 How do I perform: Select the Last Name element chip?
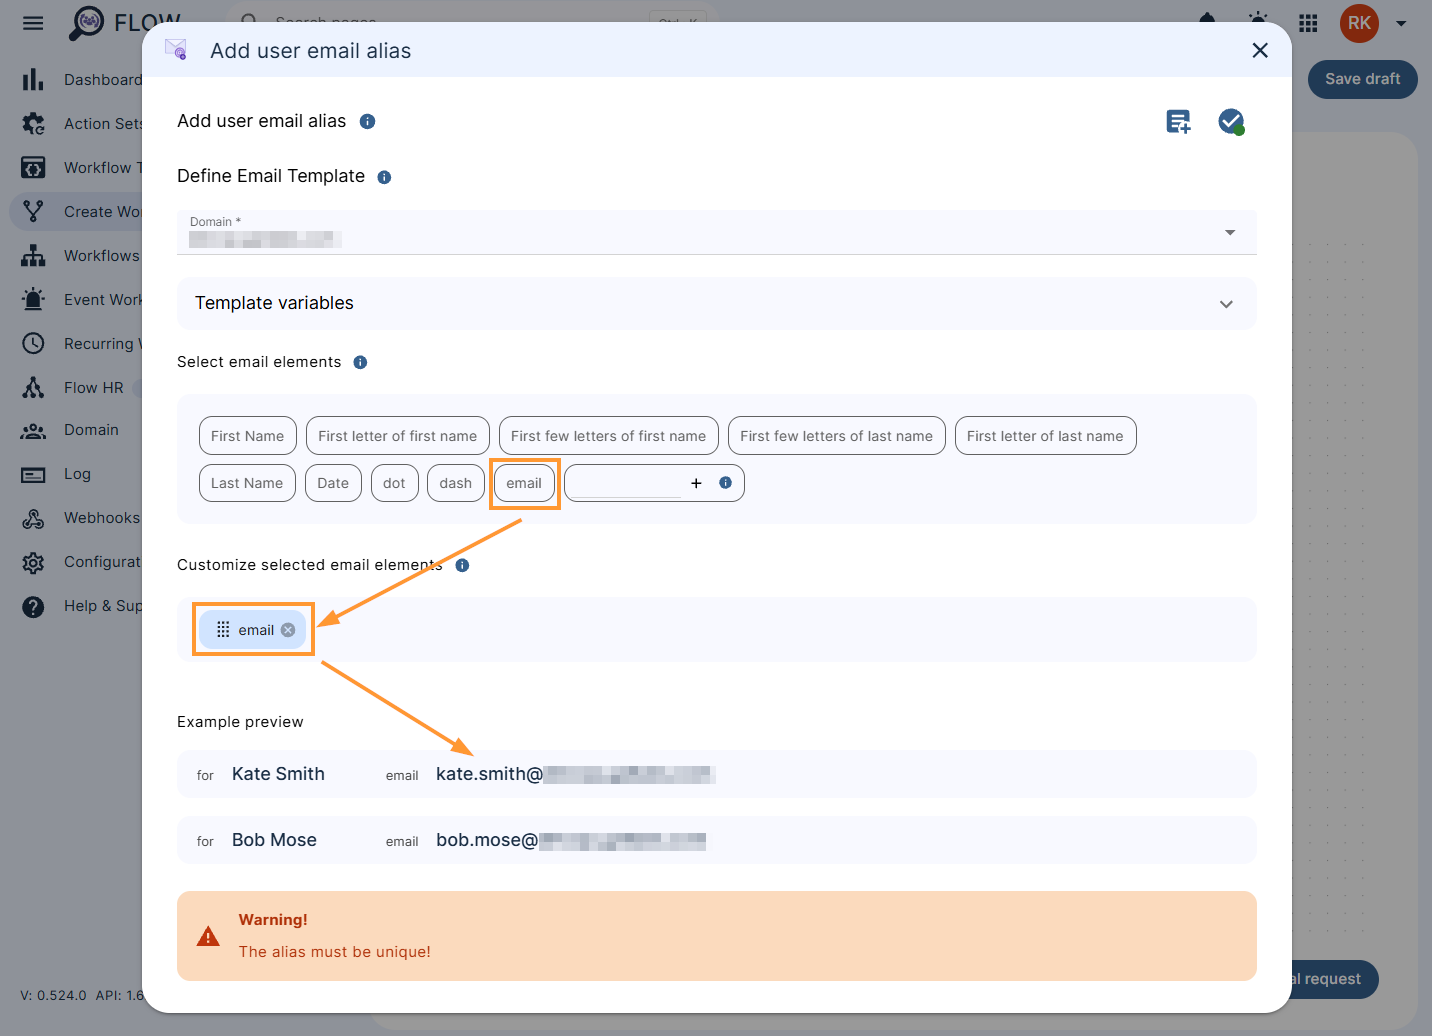pyautogui.click(x=247, y=483)
